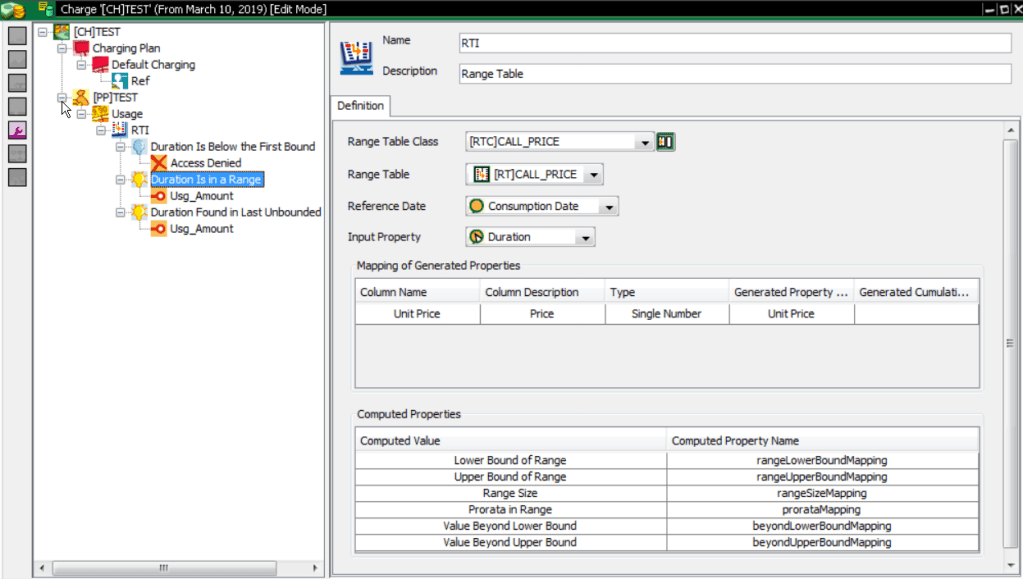Open the Range Table Class dropdown

point(644,141)
